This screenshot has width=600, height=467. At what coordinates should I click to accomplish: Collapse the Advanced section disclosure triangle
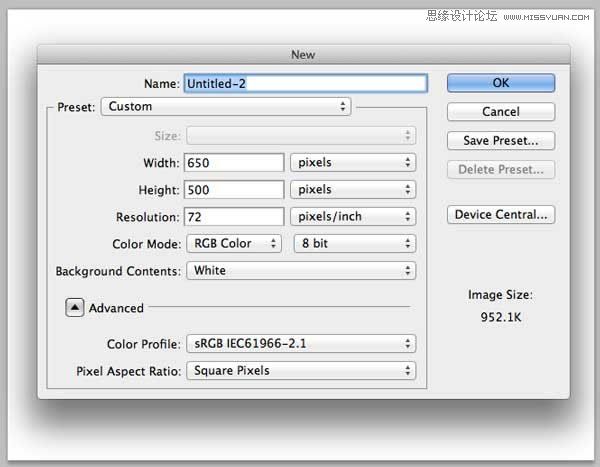75,308
